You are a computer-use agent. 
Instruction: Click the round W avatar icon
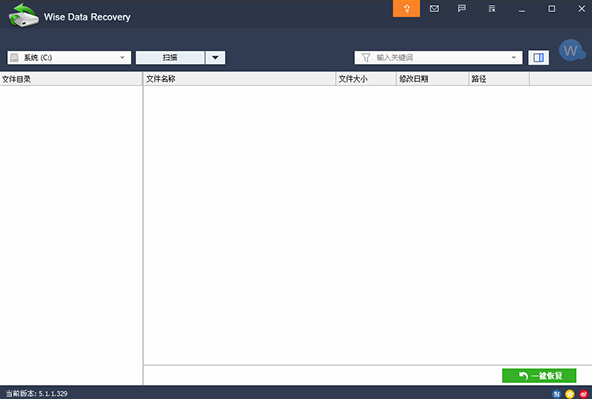(x=572, y=50)
